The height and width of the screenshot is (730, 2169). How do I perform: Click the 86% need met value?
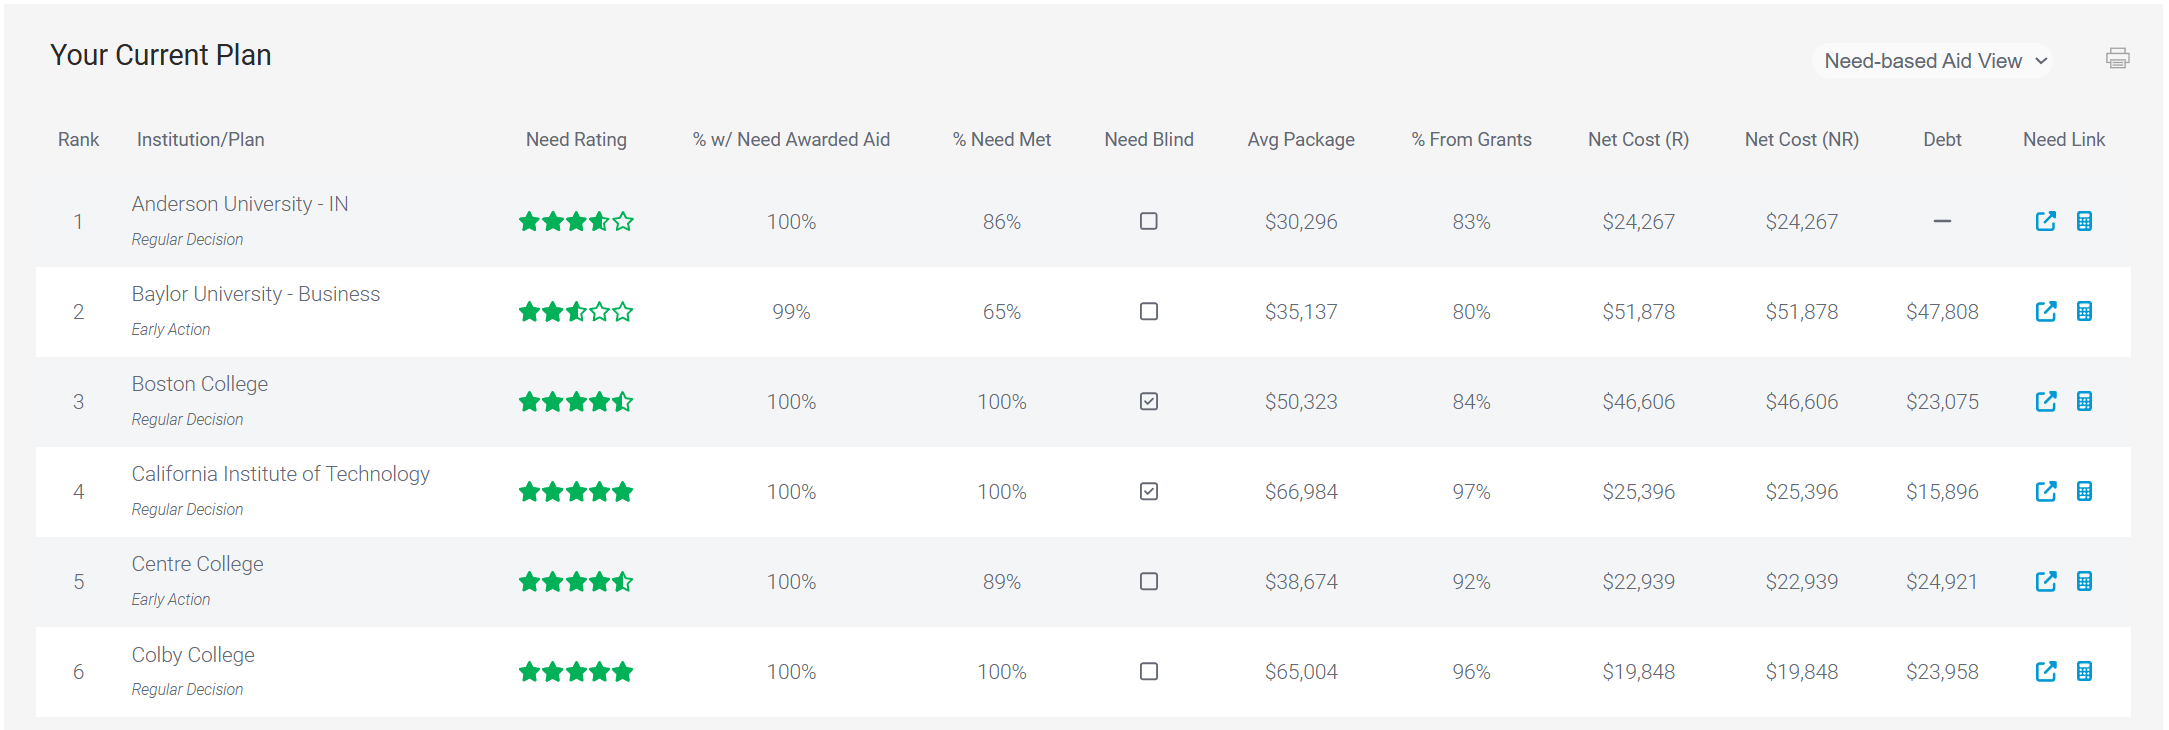click(1001, 222)
